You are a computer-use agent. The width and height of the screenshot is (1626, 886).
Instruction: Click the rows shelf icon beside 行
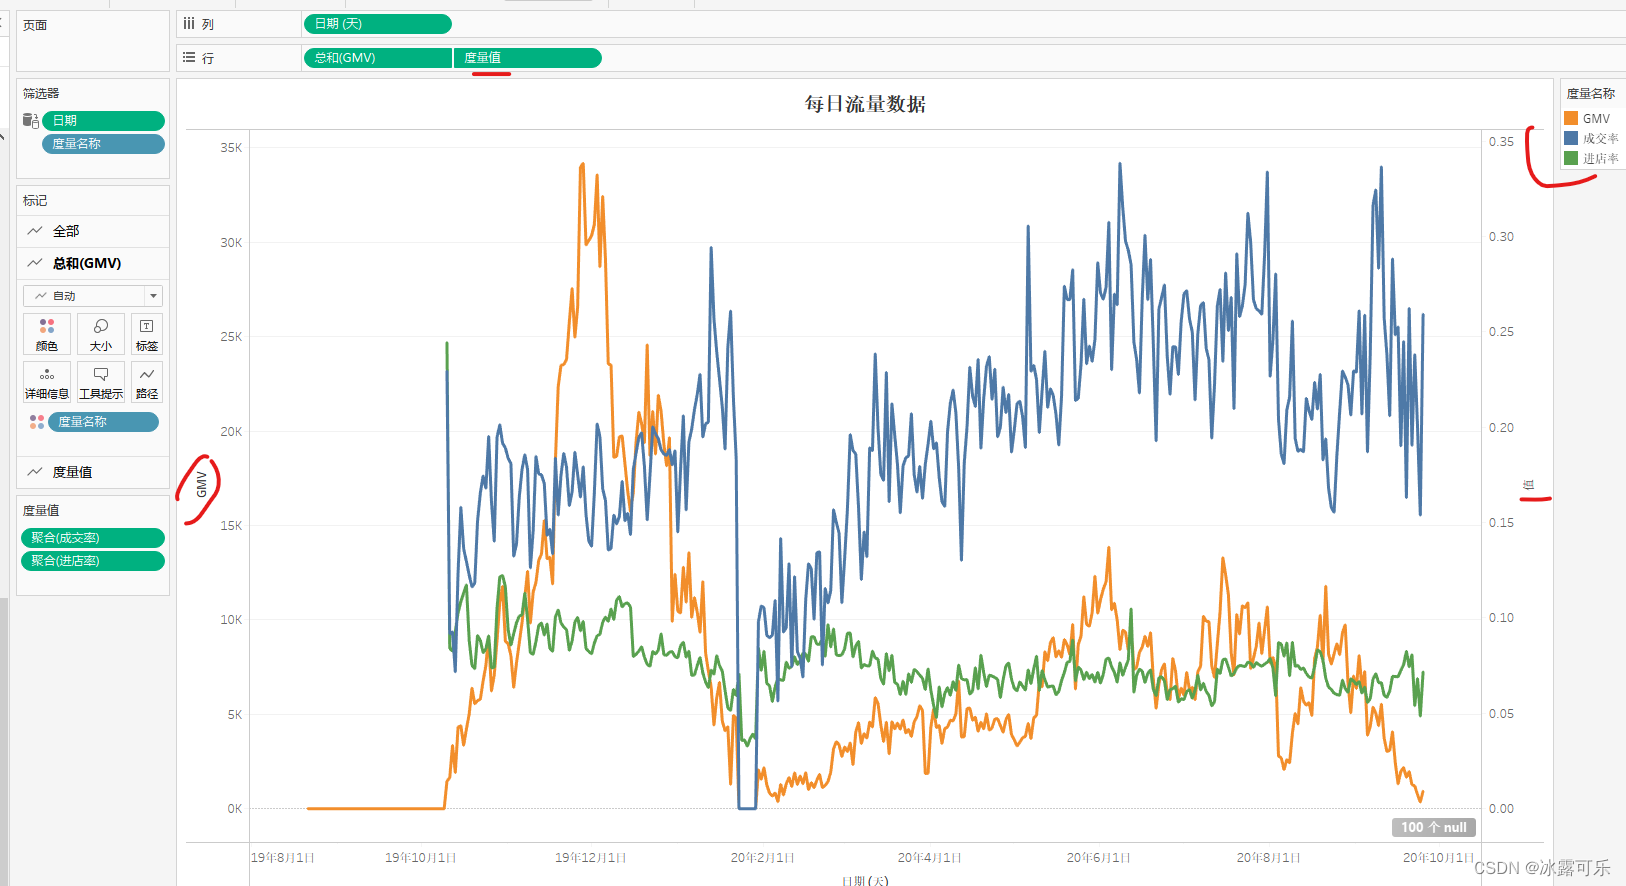pos(189,58)
